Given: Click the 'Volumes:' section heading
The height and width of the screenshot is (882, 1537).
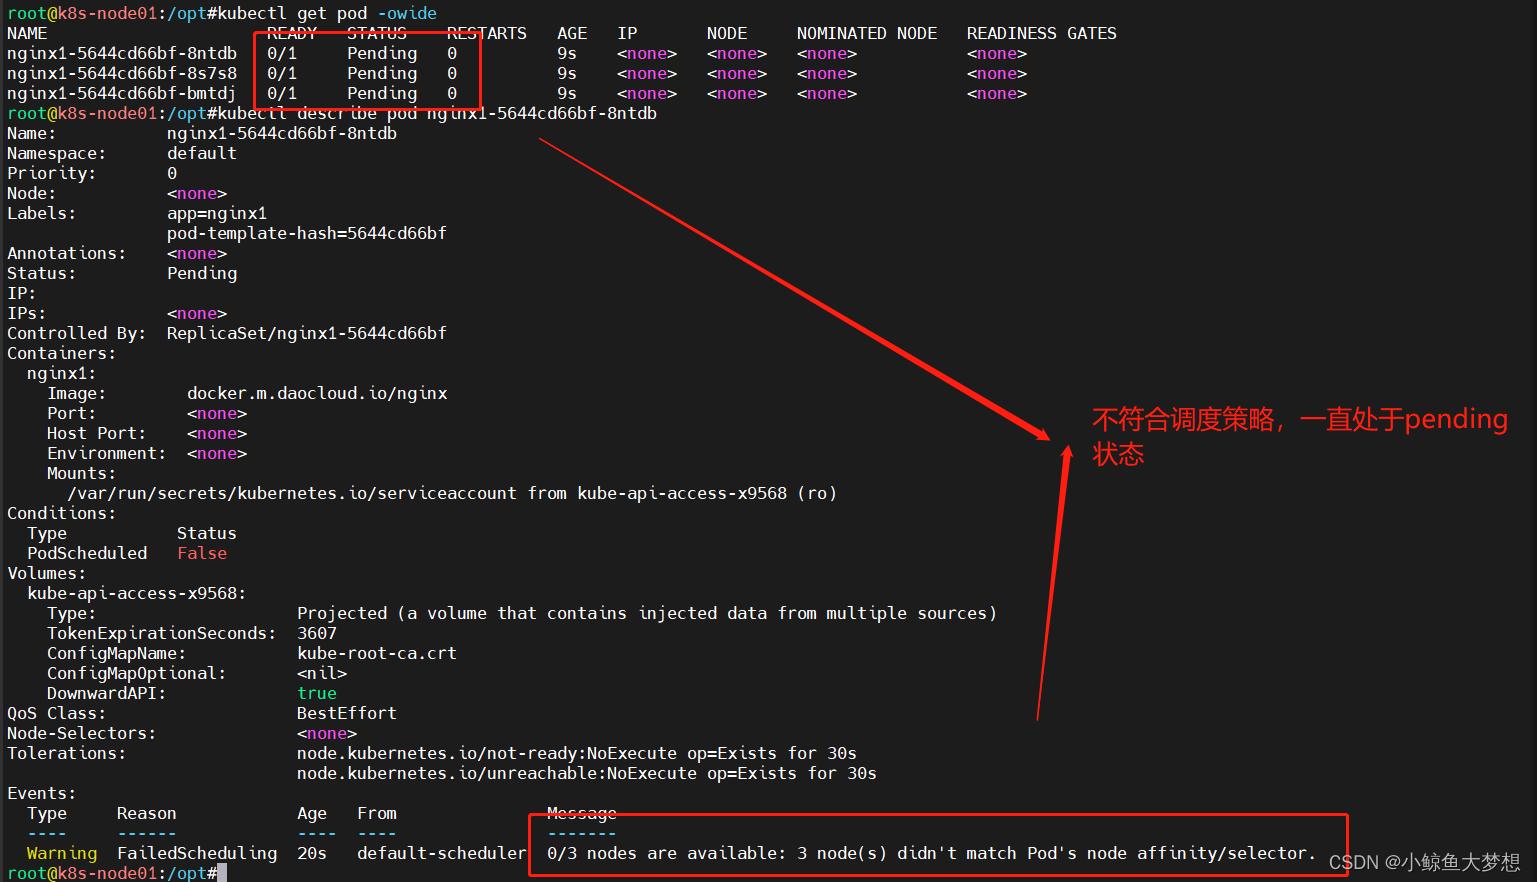Looking at the screenshot, I should click(x=46, y=573).
